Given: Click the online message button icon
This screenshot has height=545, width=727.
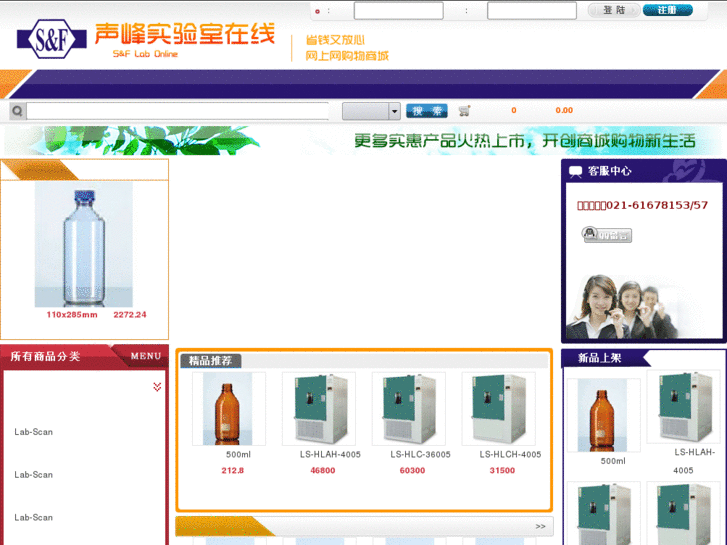Looking at the screenshot, I should pyautogui.click(x=606, y=234).
